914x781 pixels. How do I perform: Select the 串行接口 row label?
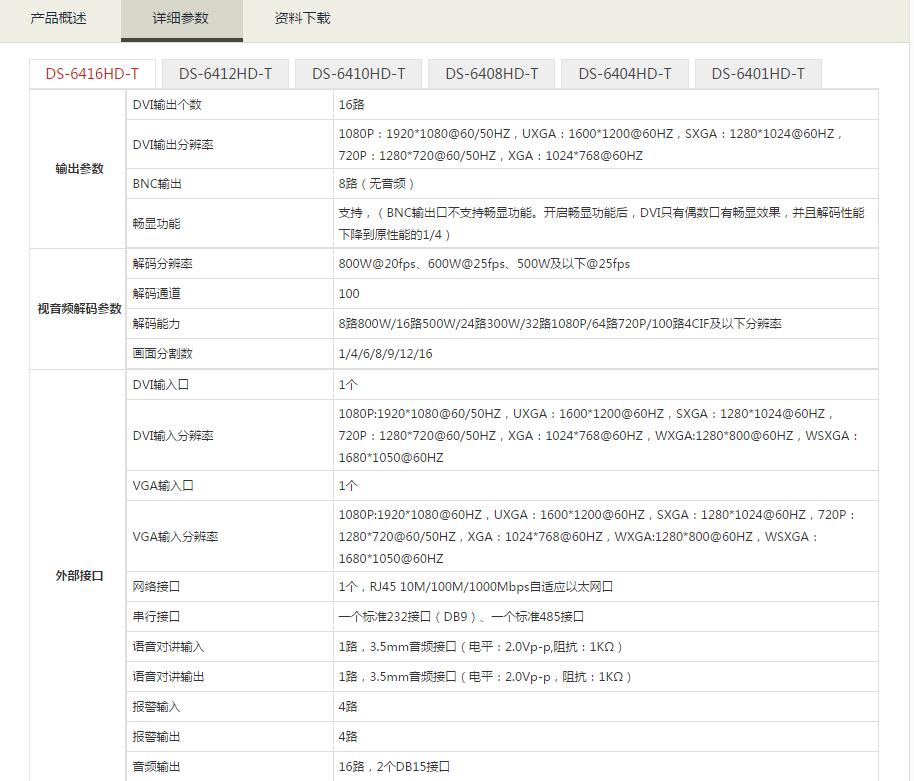pyautogui.click(x=157, y=617)
